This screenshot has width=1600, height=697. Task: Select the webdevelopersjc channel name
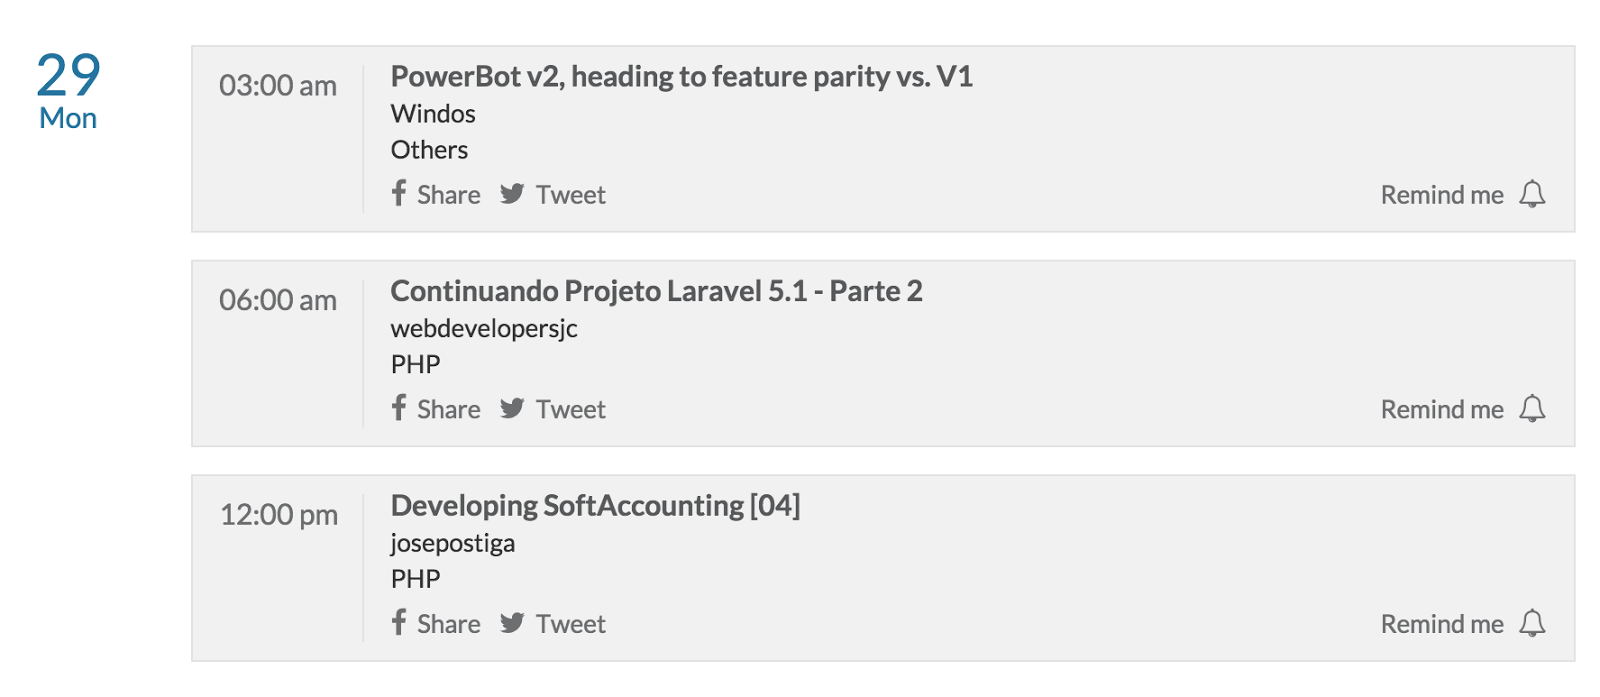point(484,327)
